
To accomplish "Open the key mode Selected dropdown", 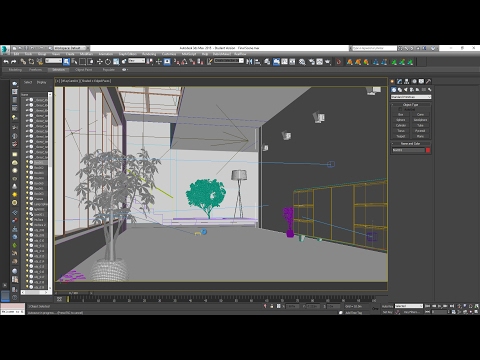I will [x=409, y=306].
